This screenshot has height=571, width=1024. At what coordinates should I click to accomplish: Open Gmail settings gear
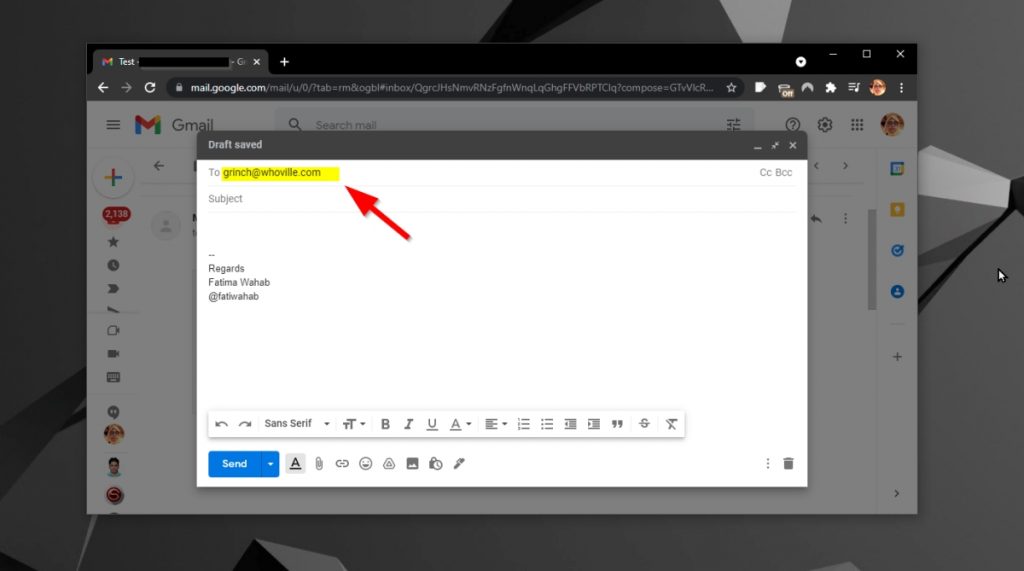(x=825, y=125)
